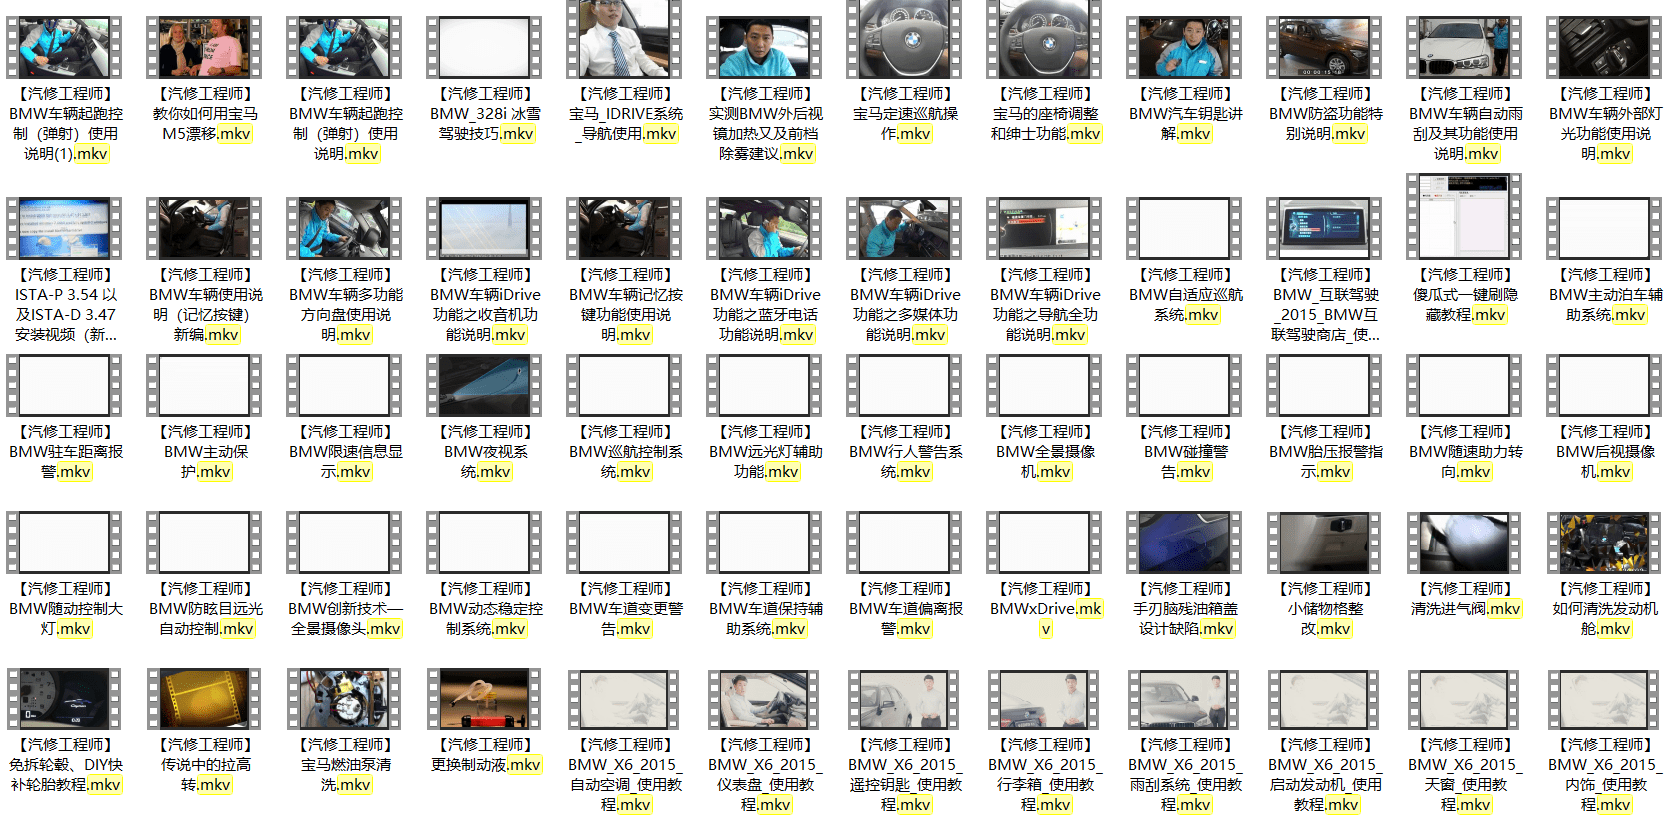
Task: Click the BMW胎压报警指示.mkv file icon
Action: point(1324,385)
